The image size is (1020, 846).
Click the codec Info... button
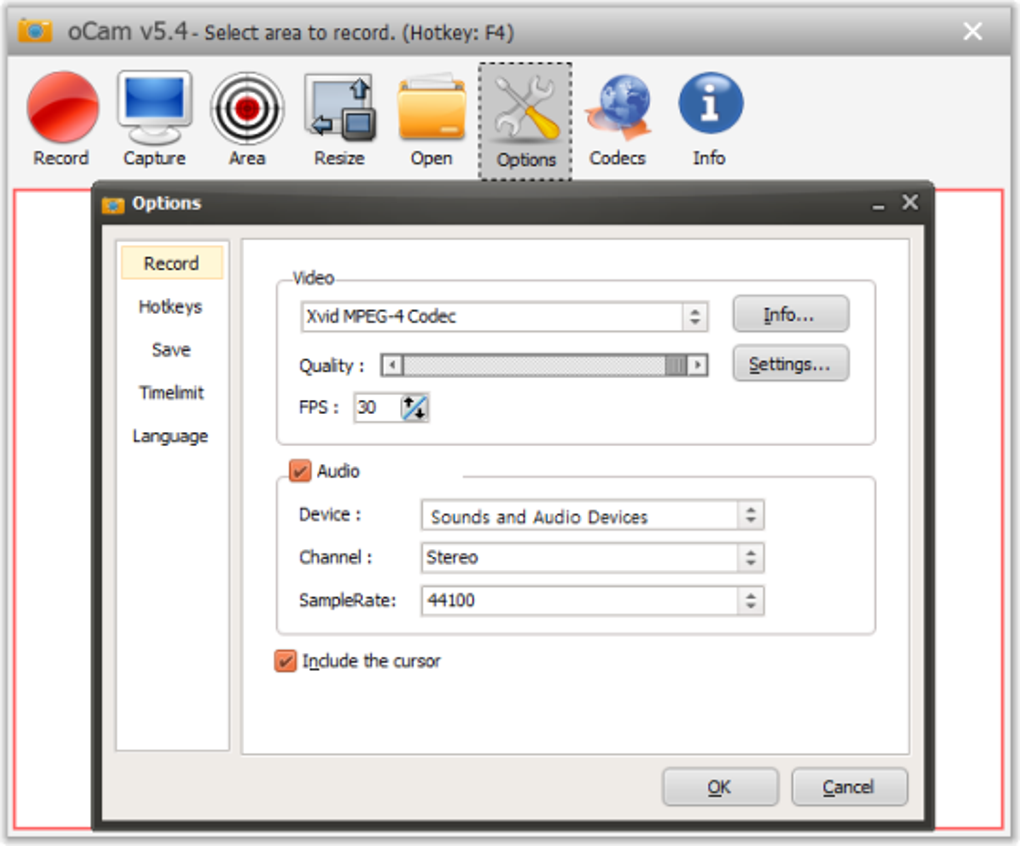coord(791,314)
